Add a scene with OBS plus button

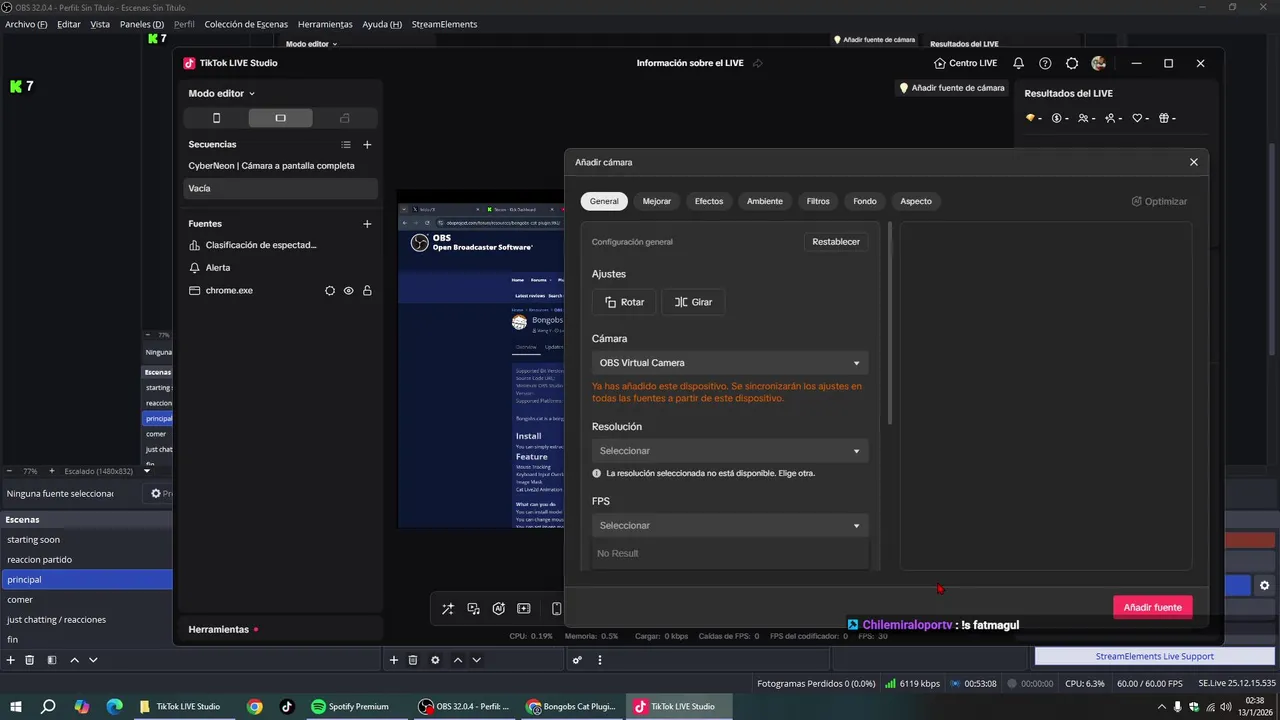pos(11,660)
